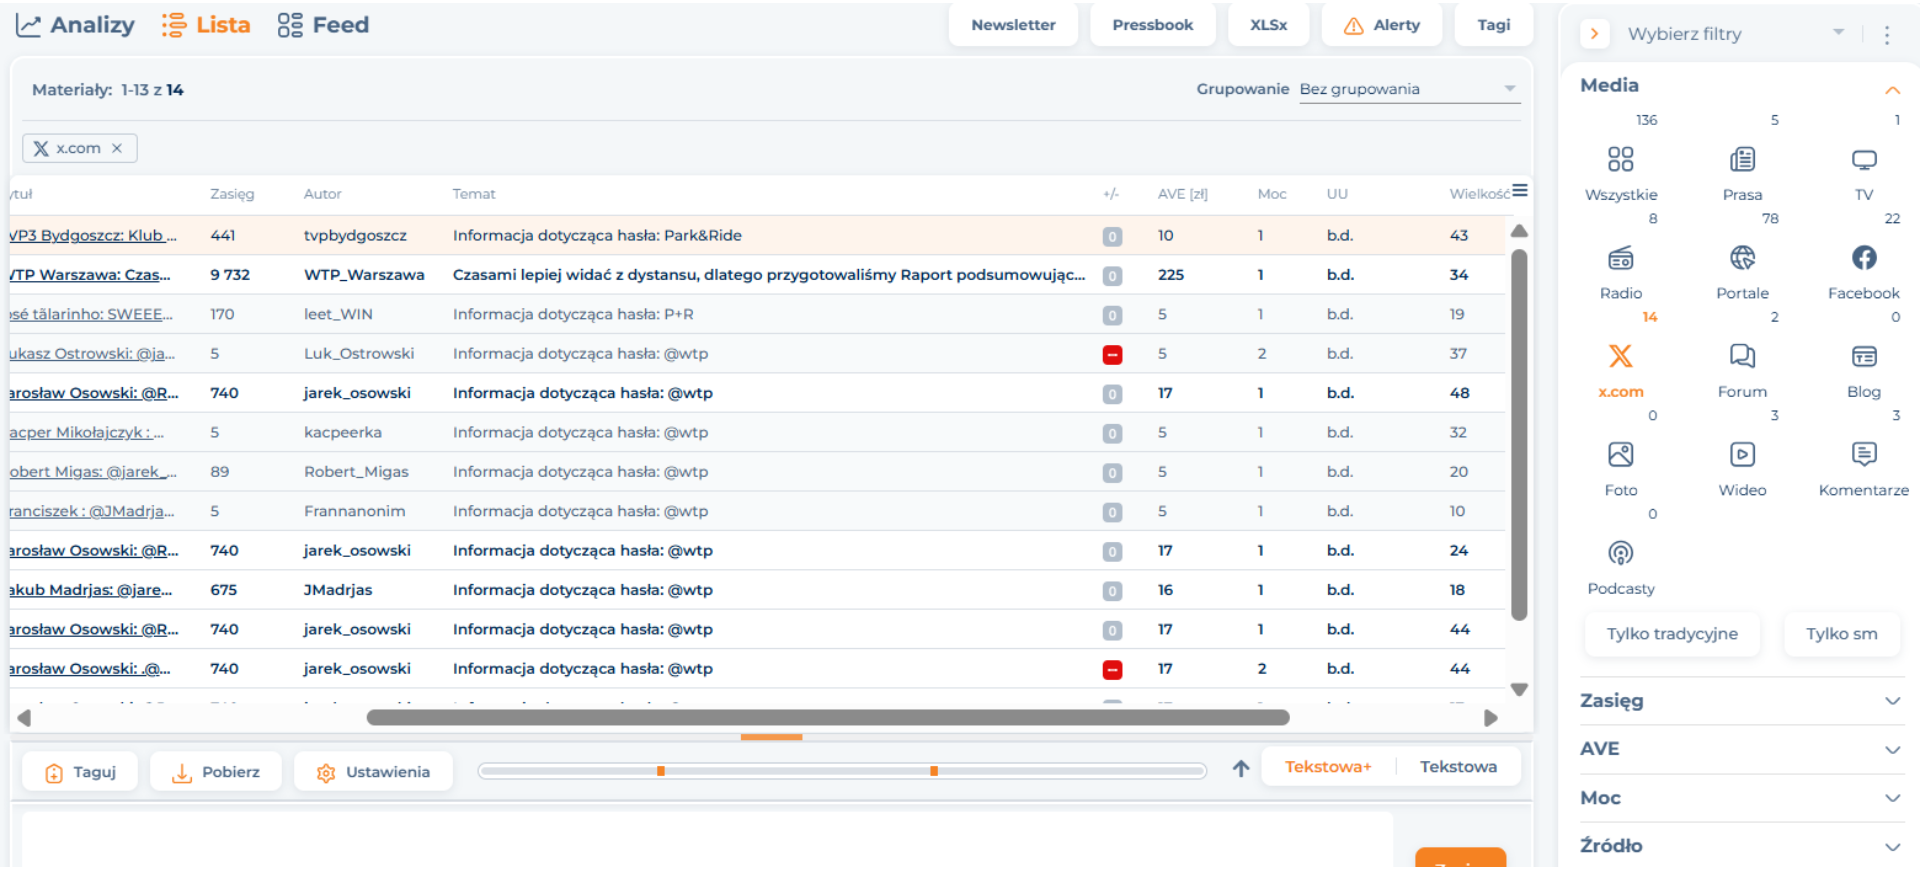This screenshot has height=877, width=1920.
Task: Toggle red negative marker in the last jarek_osowski row
Action: [x=1112, y=670]
